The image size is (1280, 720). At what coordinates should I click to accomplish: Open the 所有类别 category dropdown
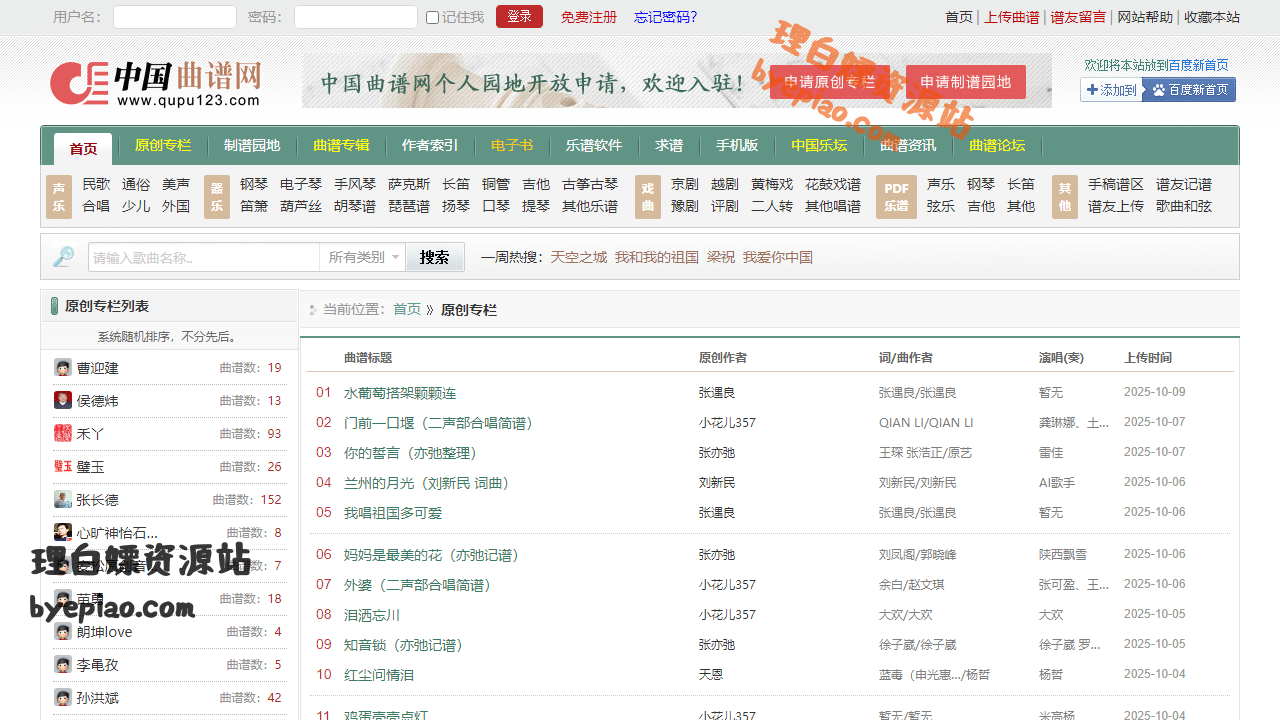pyautogui.click(x=363, y=257)
